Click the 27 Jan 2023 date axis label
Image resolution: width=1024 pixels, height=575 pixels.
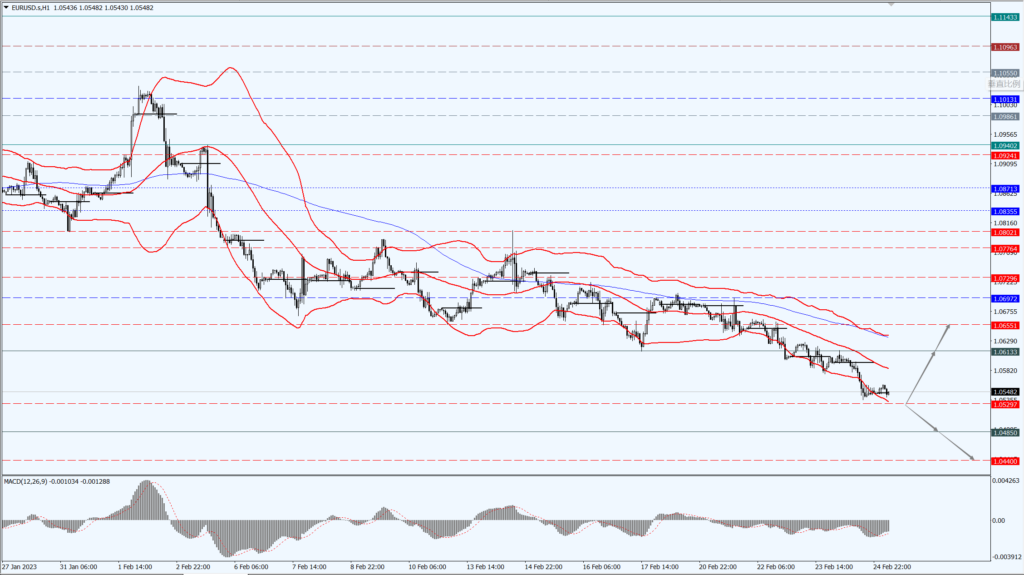pos(20,565)
